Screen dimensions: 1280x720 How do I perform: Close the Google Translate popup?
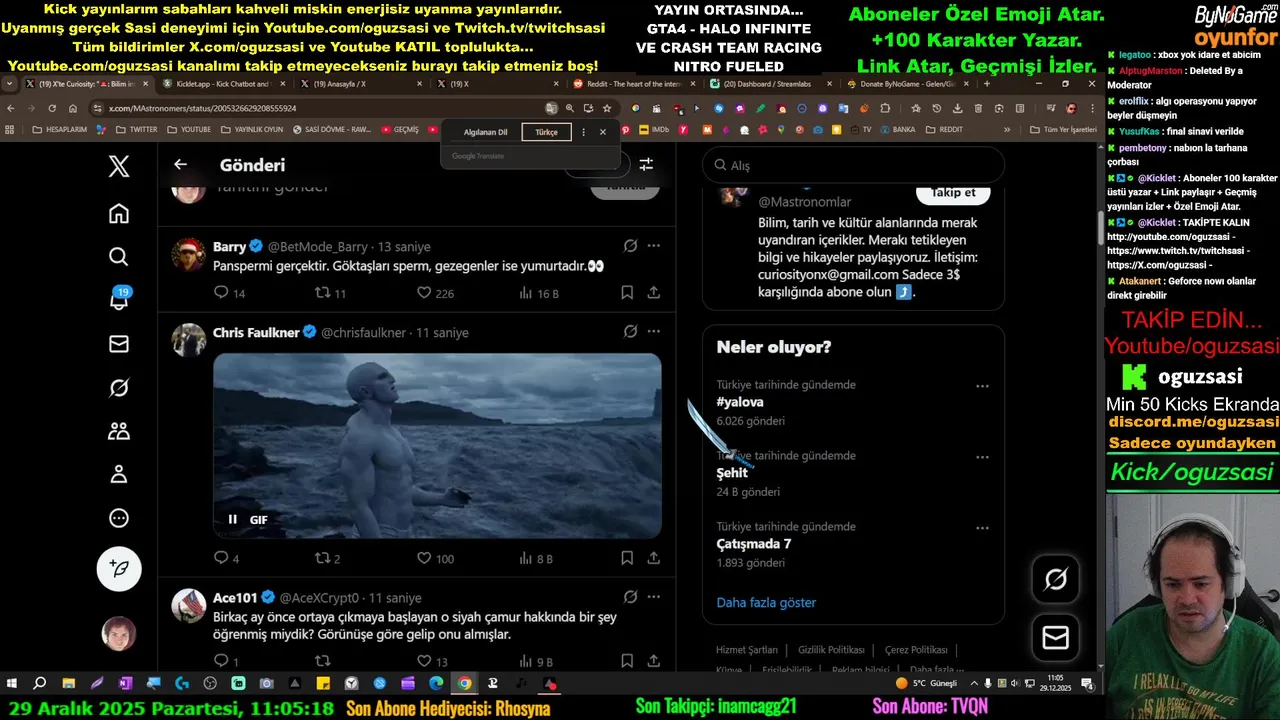(603, 132)
